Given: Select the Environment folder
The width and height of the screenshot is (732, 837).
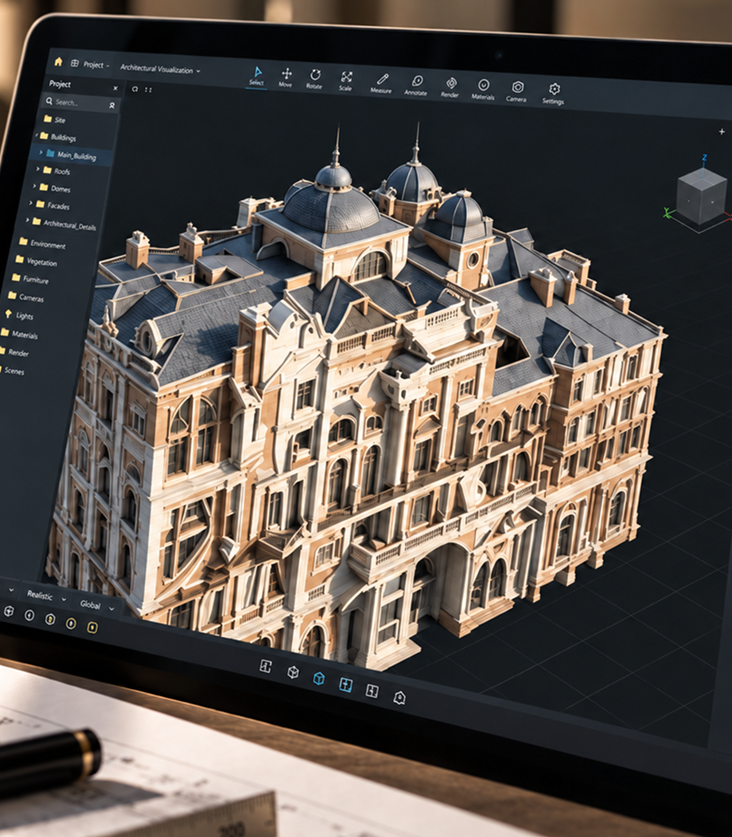Looking at the screenshot, I should click(42, 243).
